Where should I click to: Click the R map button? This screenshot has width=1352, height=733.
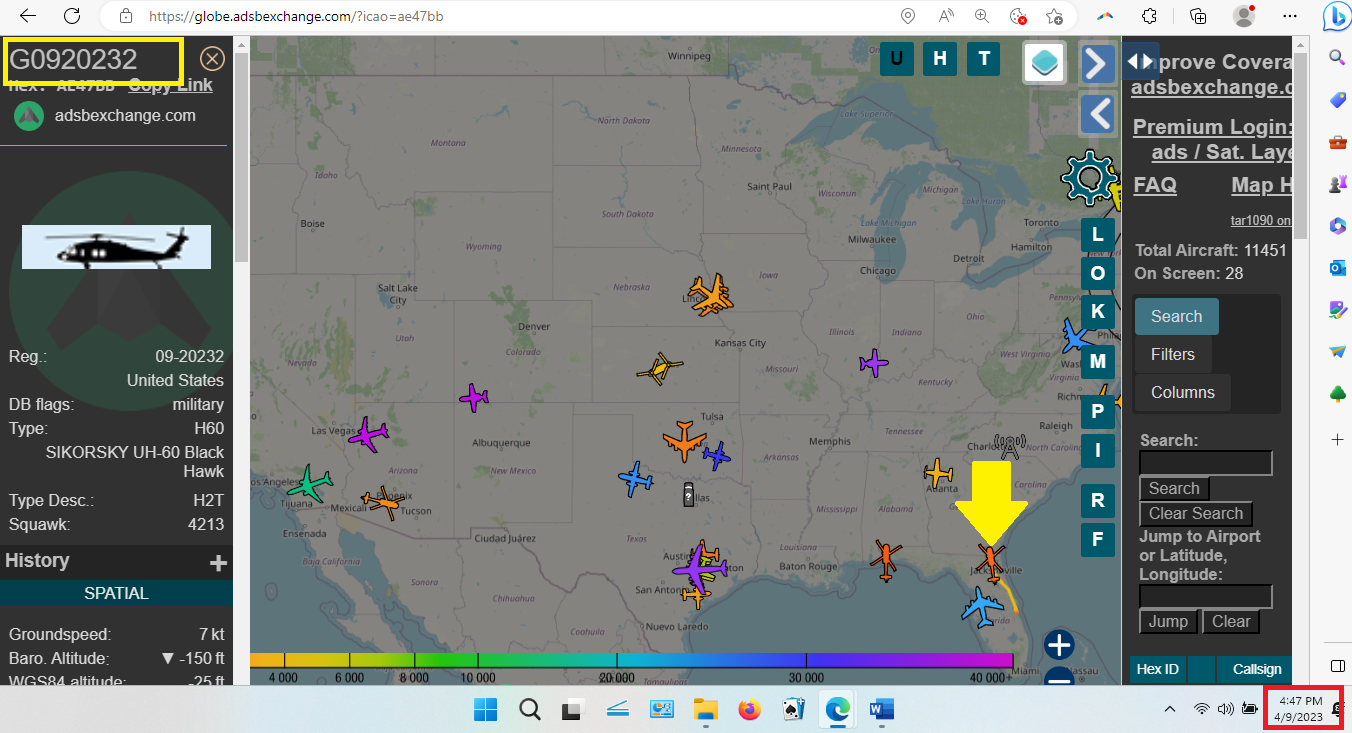[x=1097, y=501]
